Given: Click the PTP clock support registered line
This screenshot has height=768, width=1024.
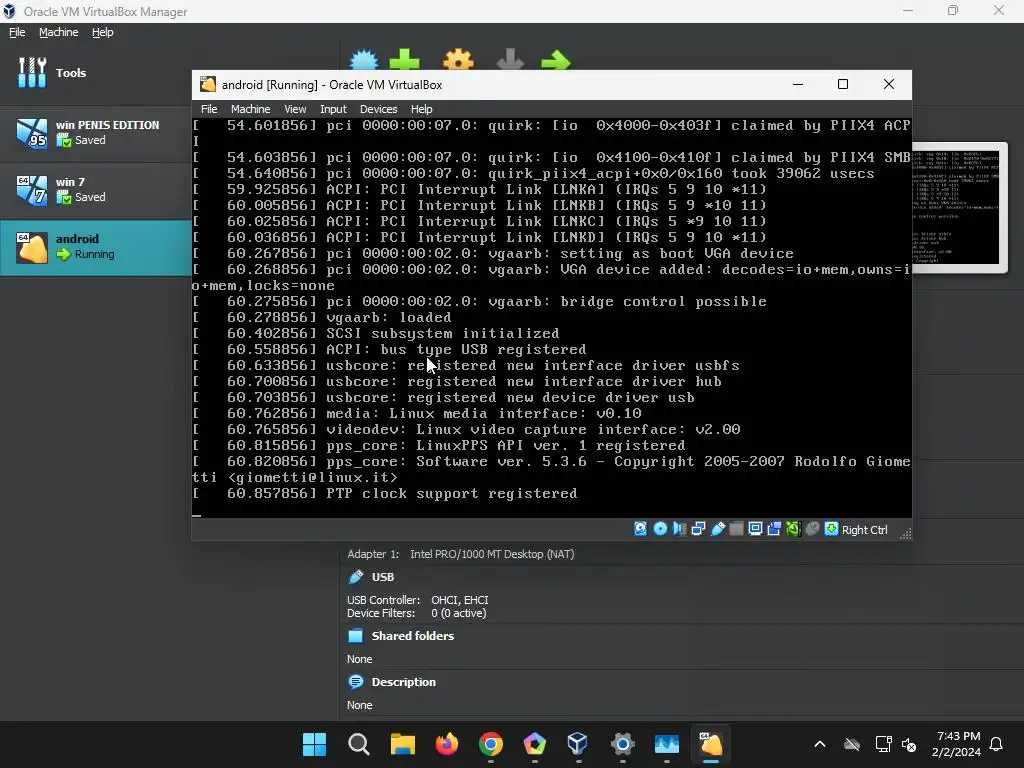Looking at the screenshot, I should coord(385,494).
